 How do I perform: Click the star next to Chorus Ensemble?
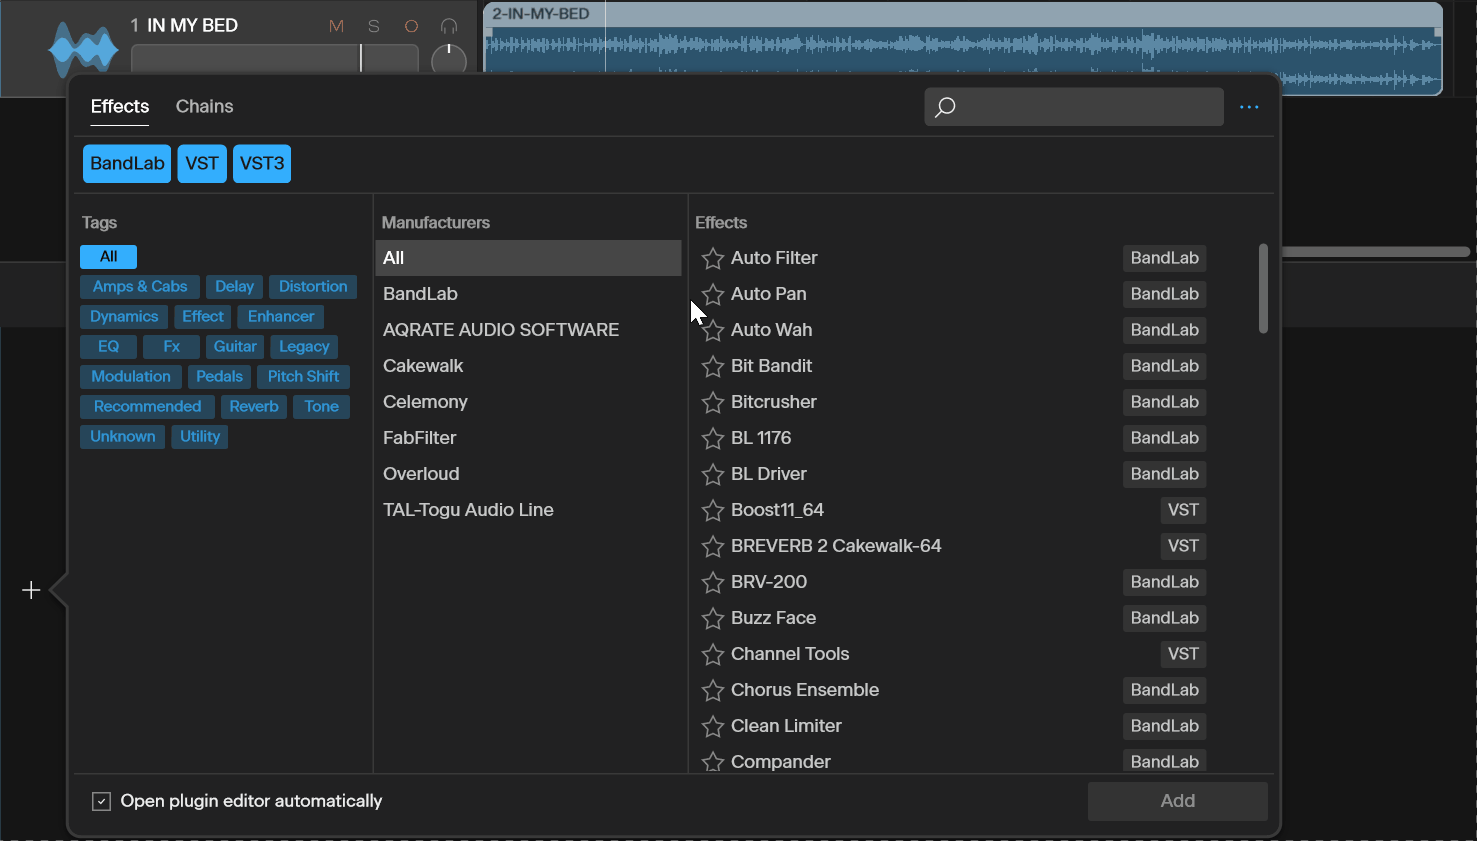[712, 691]
